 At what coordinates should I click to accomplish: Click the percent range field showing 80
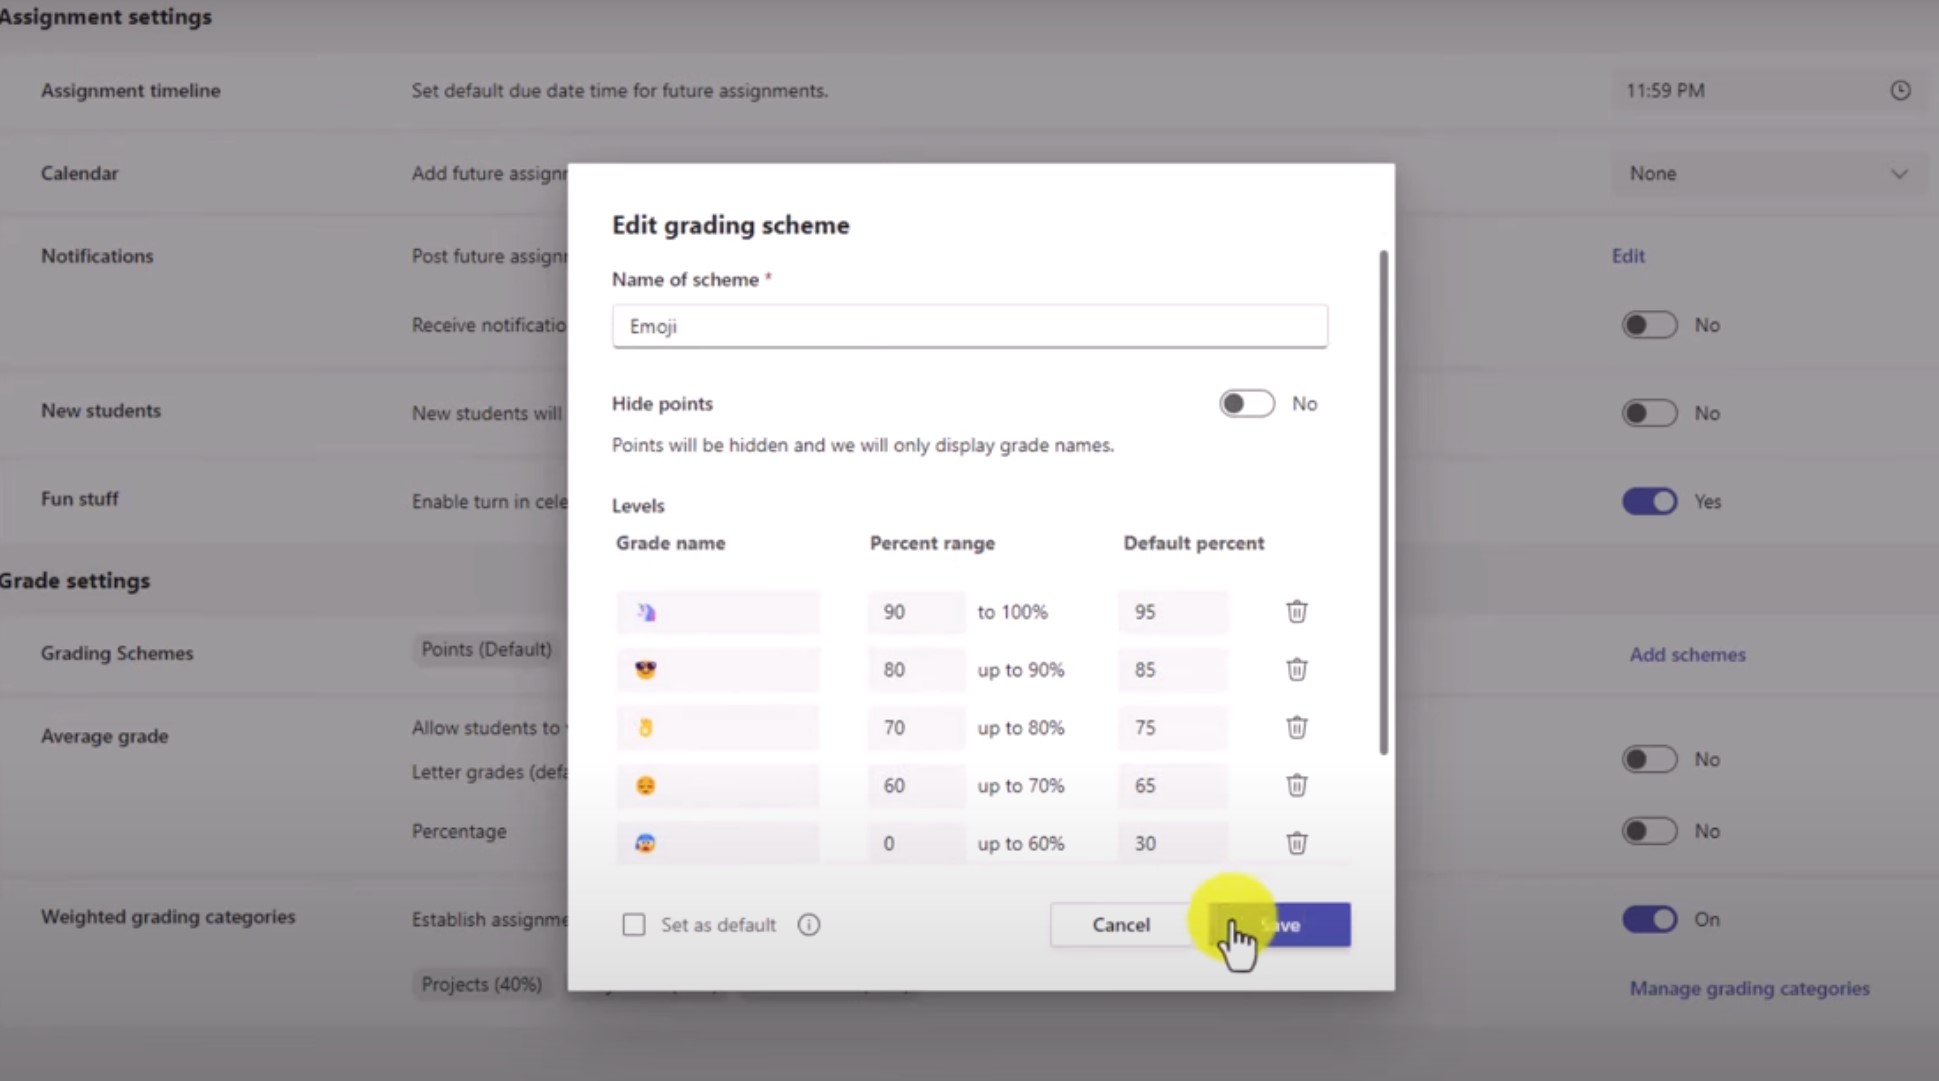(916, 670)
